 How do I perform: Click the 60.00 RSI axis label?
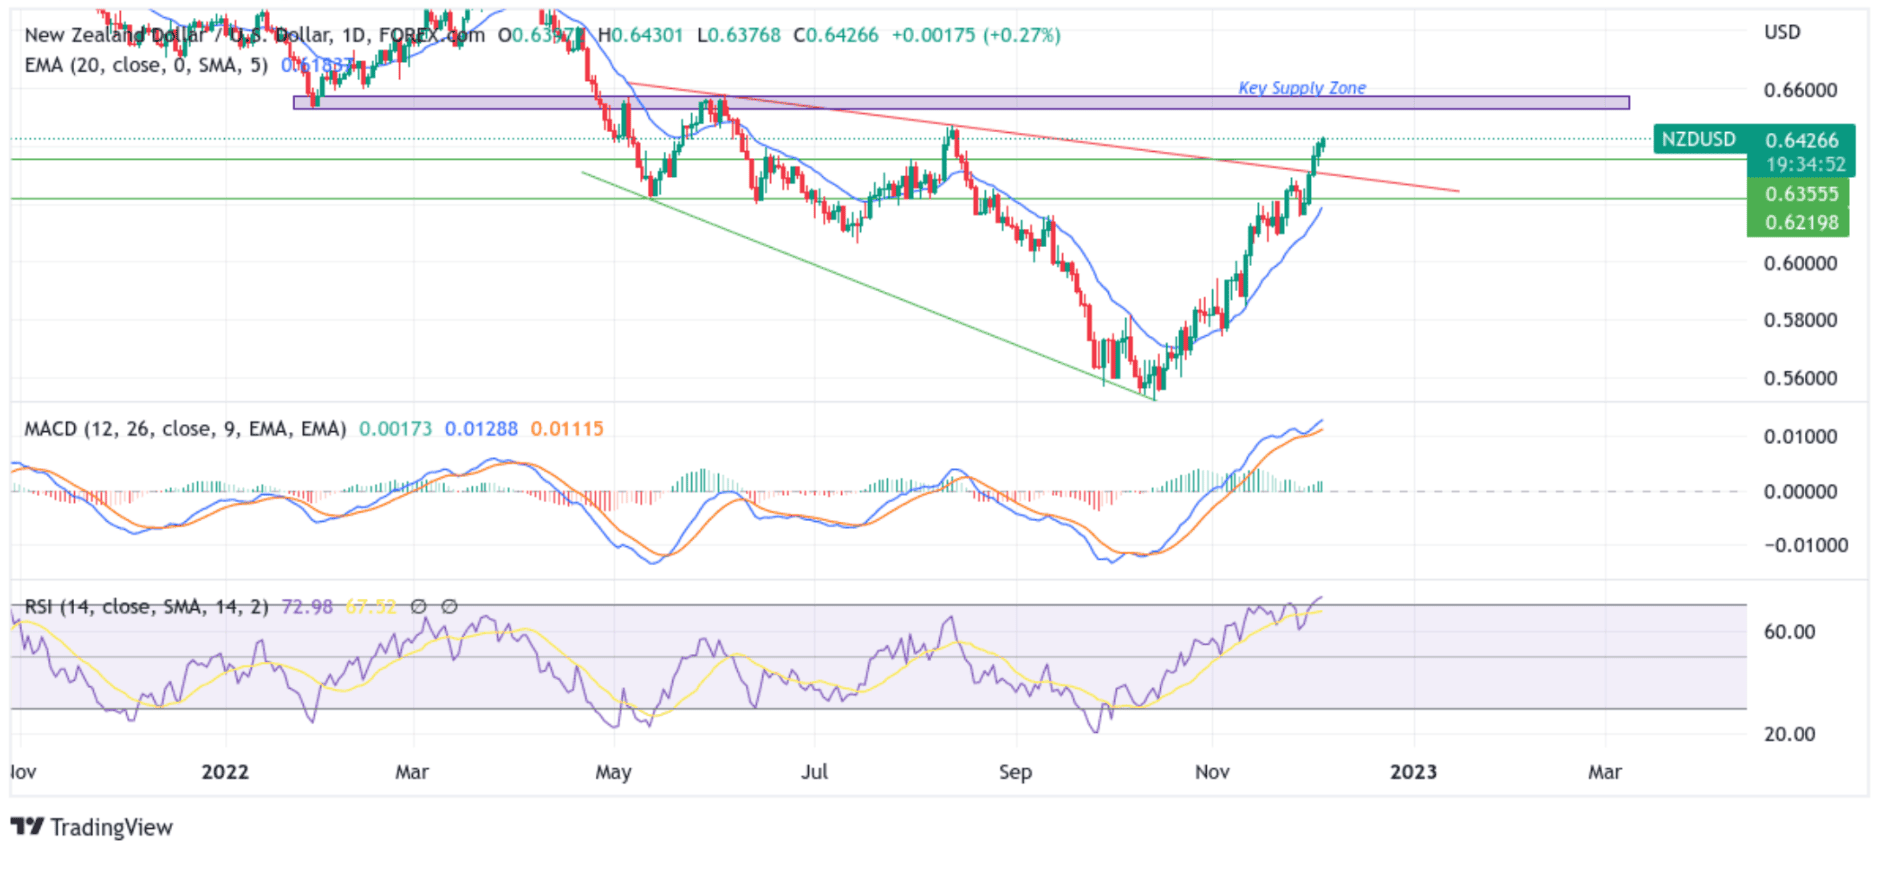[x=1789, y=632]
